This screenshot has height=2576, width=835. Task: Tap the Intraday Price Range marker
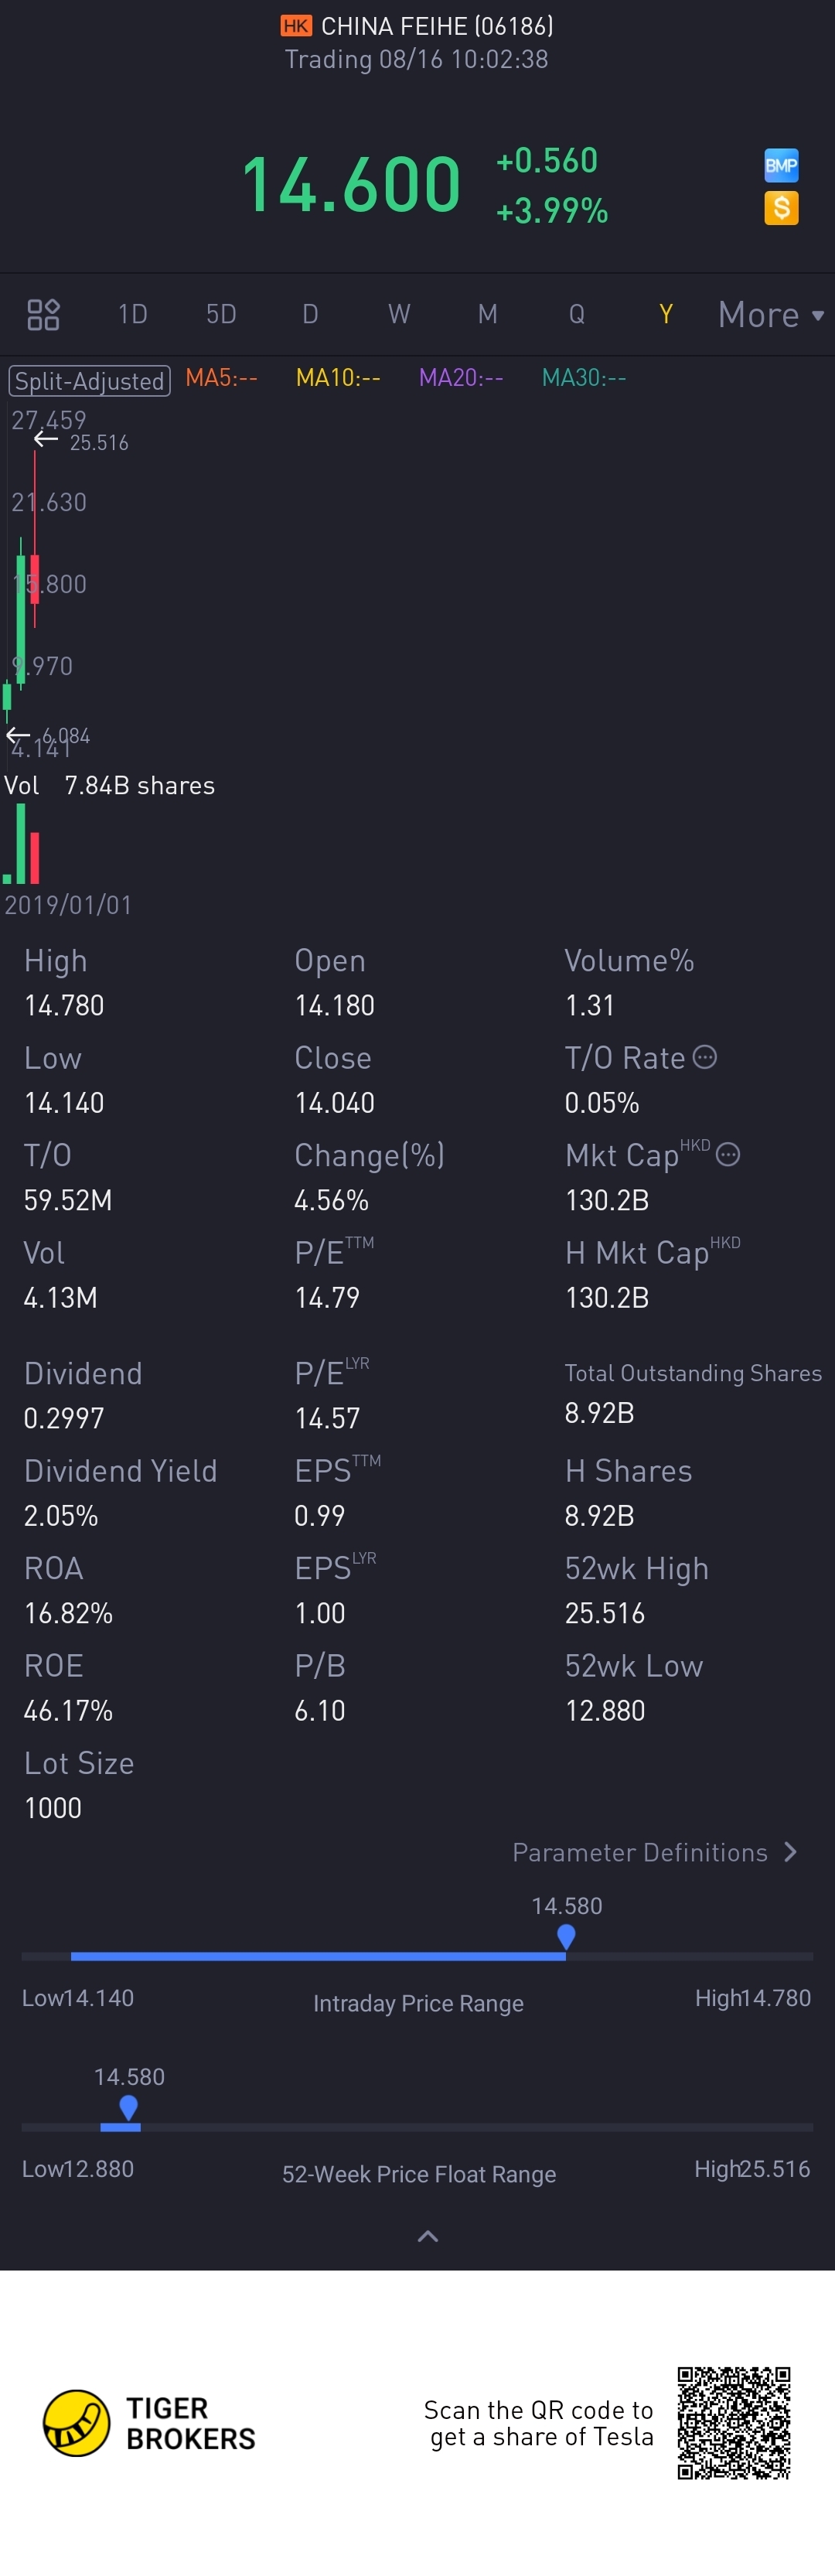pyautogui.click(x=566, y=1938)
